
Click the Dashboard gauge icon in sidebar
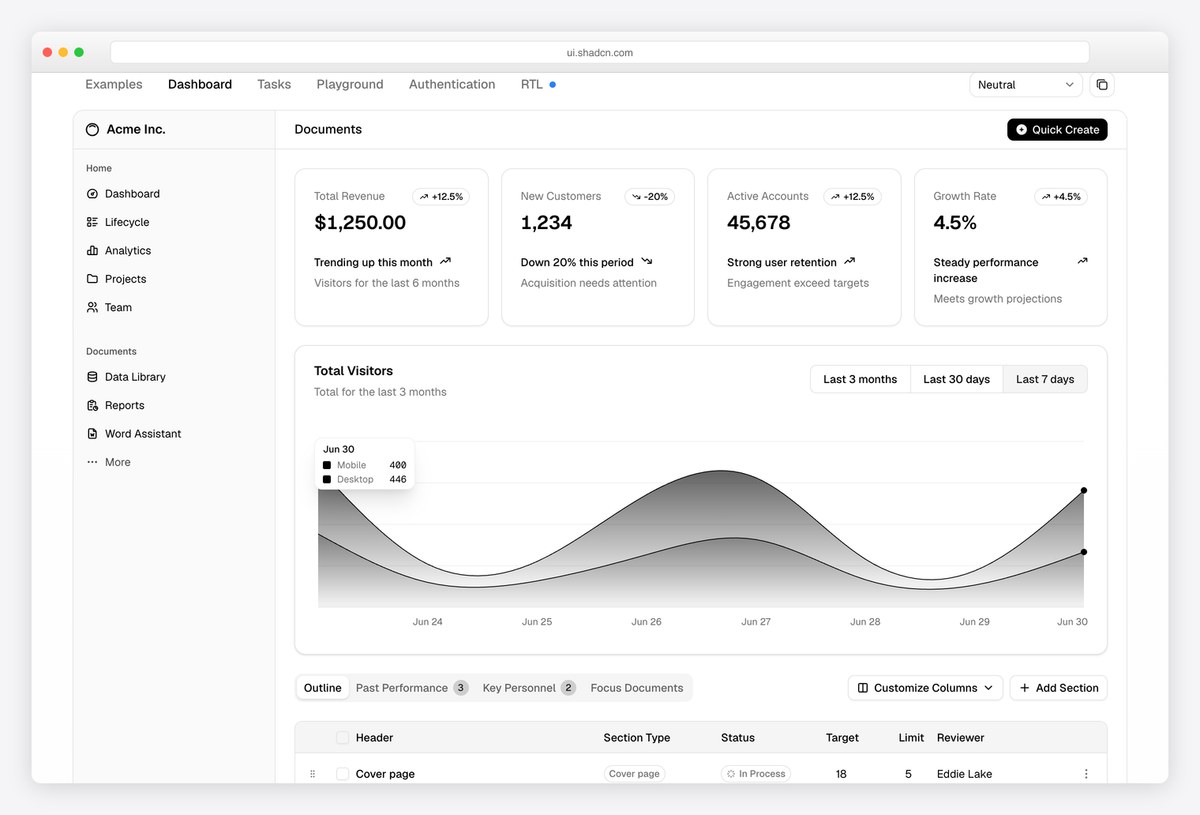(92, 194)
